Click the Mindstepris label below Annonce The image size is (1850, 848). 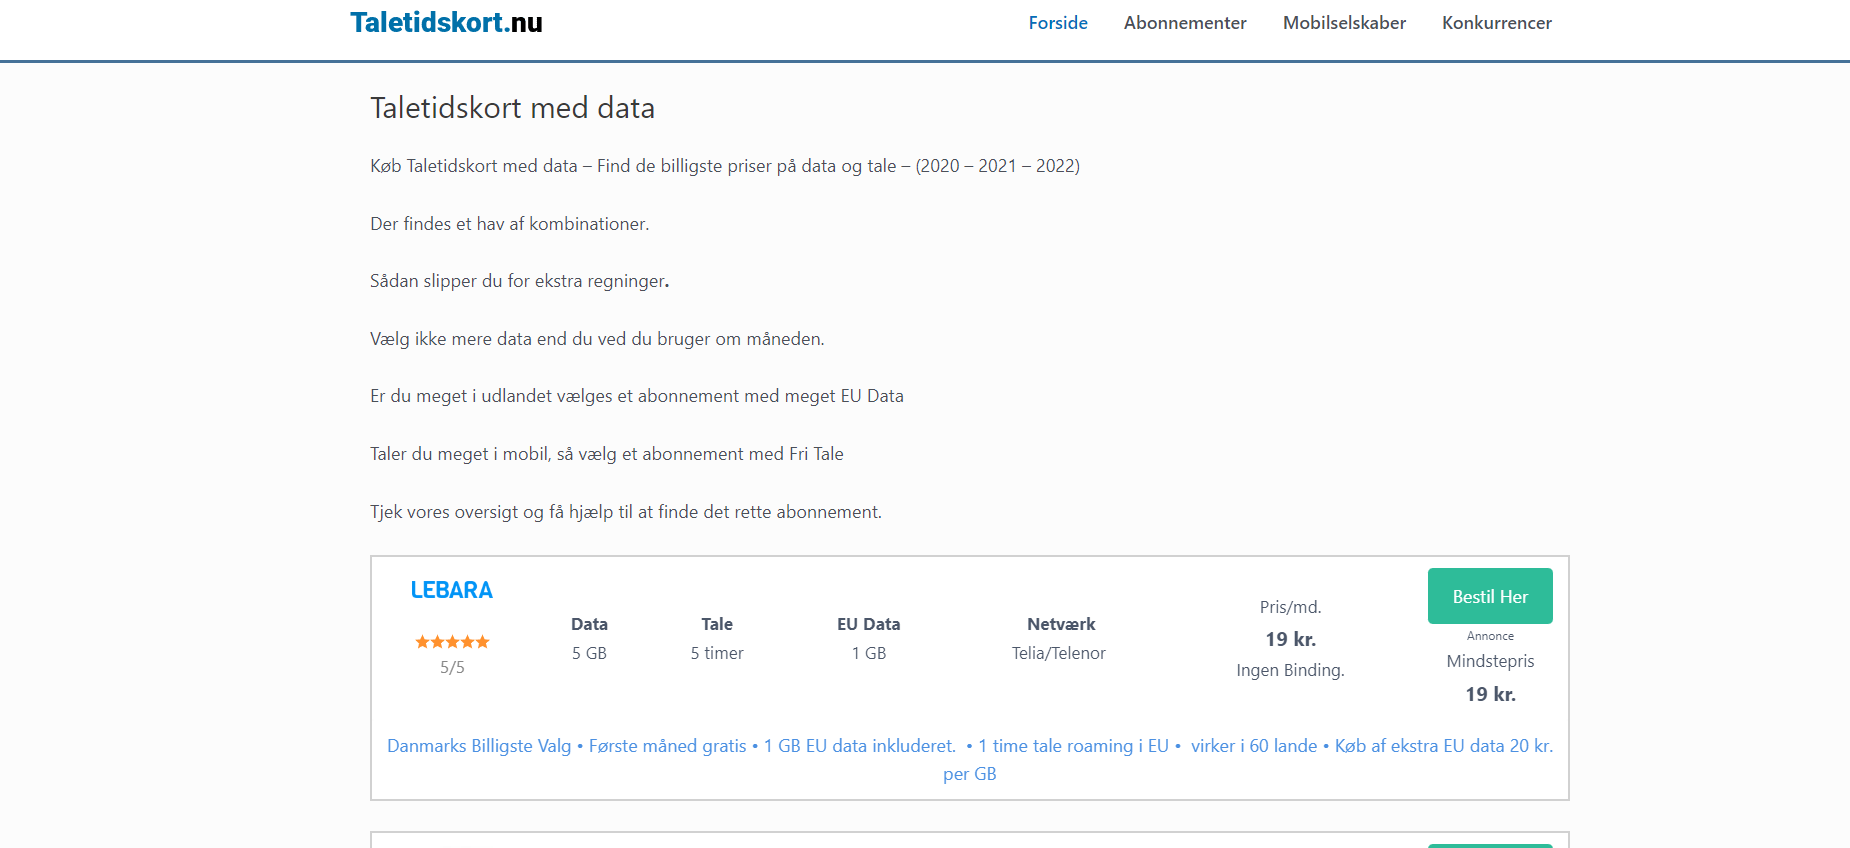(x=1489, y=661)
